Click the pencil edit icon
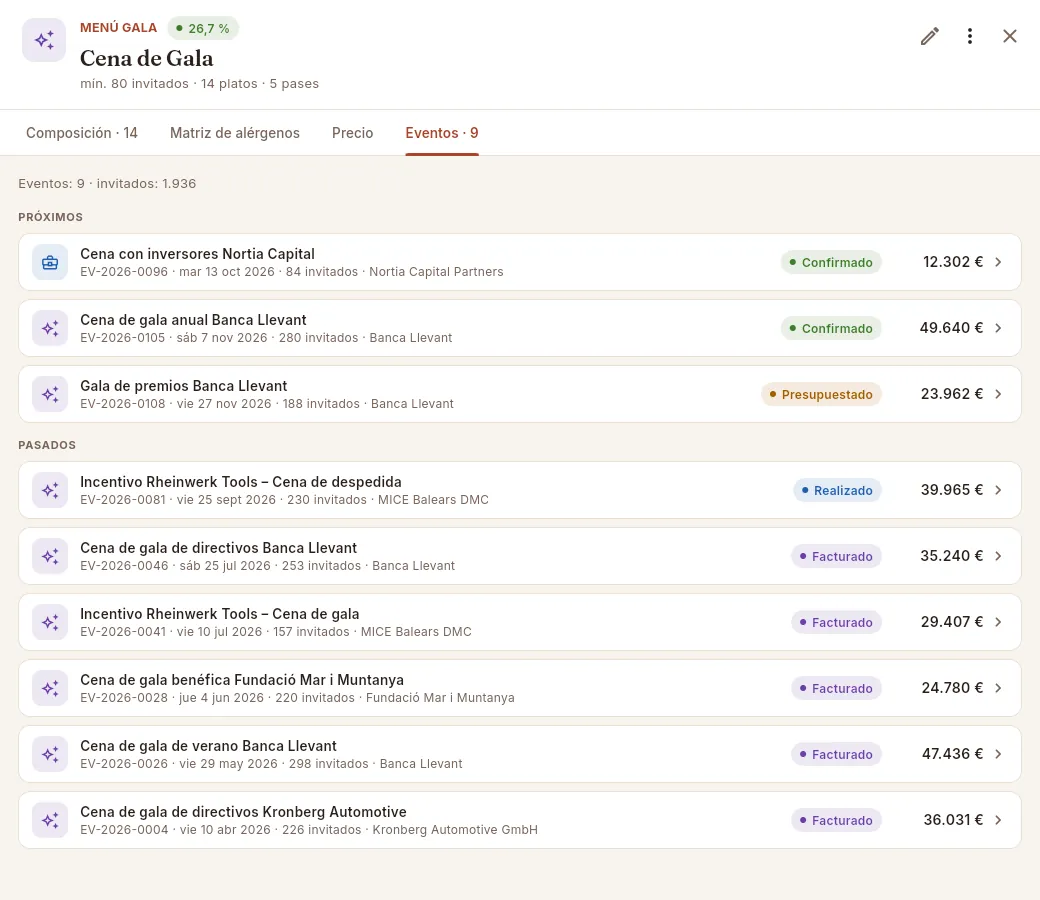Screen dimensions: 1040x900 (x=930, y=36)
